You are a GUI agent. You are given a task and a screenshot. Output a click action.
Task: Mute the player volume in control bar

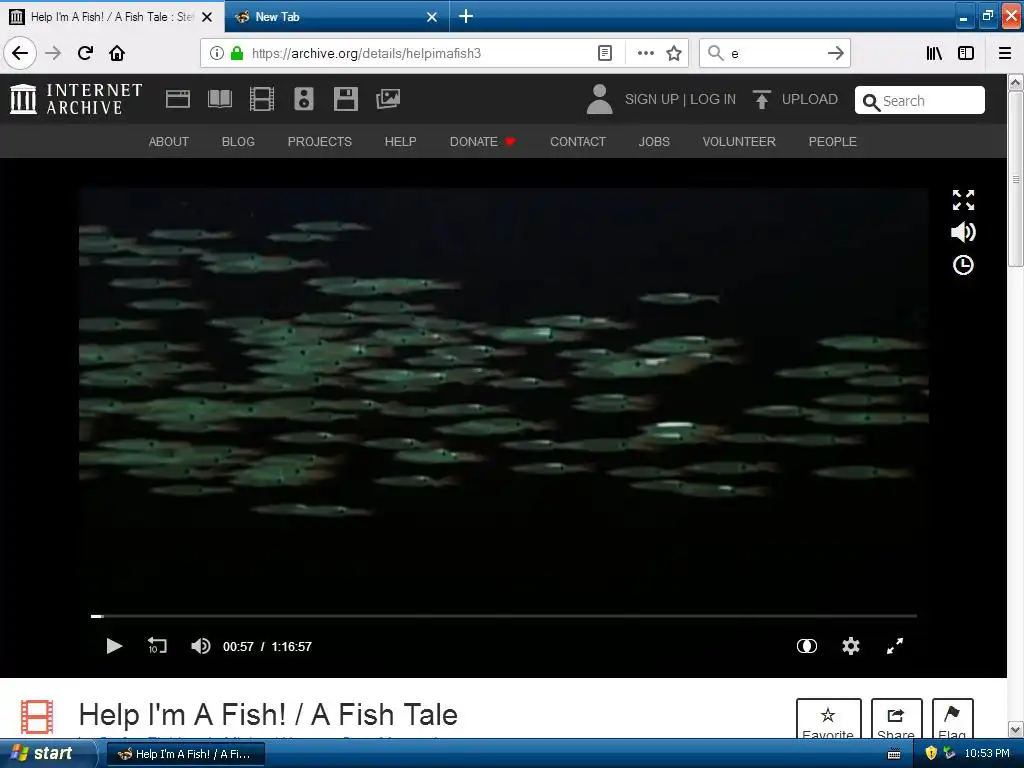[200, 646]
